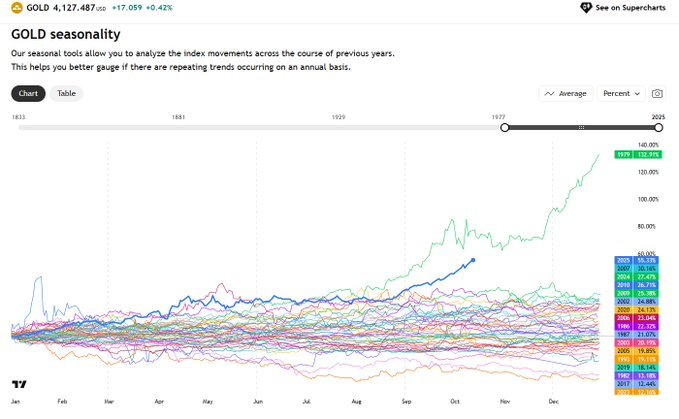
Task: Click the GOLD ticker name
Action: click(x=38, y=7)
